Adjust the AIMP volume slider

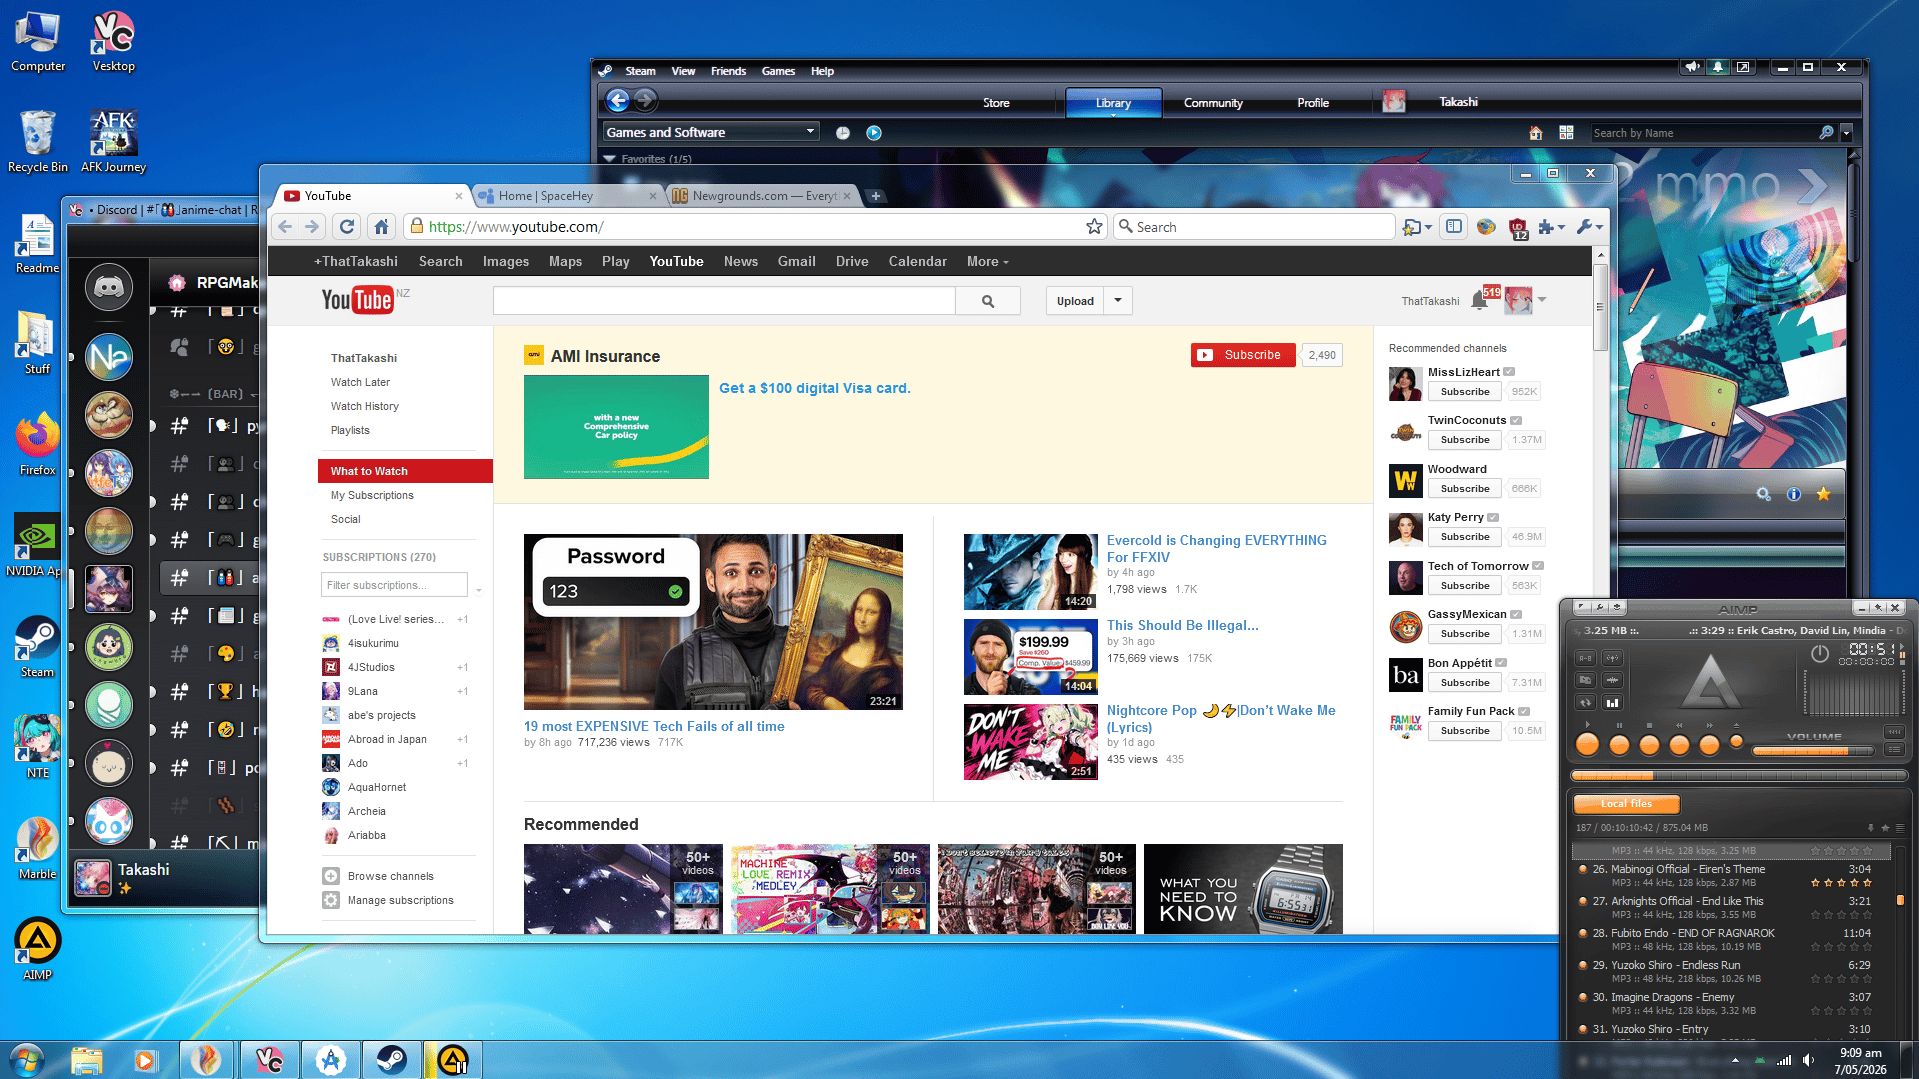1814,750
